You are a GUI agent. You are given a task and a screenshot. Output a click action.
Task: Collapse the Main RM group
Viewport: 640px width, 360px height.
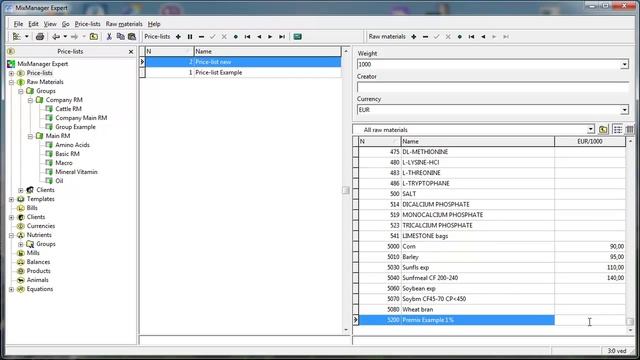click(x=30, y=136)
